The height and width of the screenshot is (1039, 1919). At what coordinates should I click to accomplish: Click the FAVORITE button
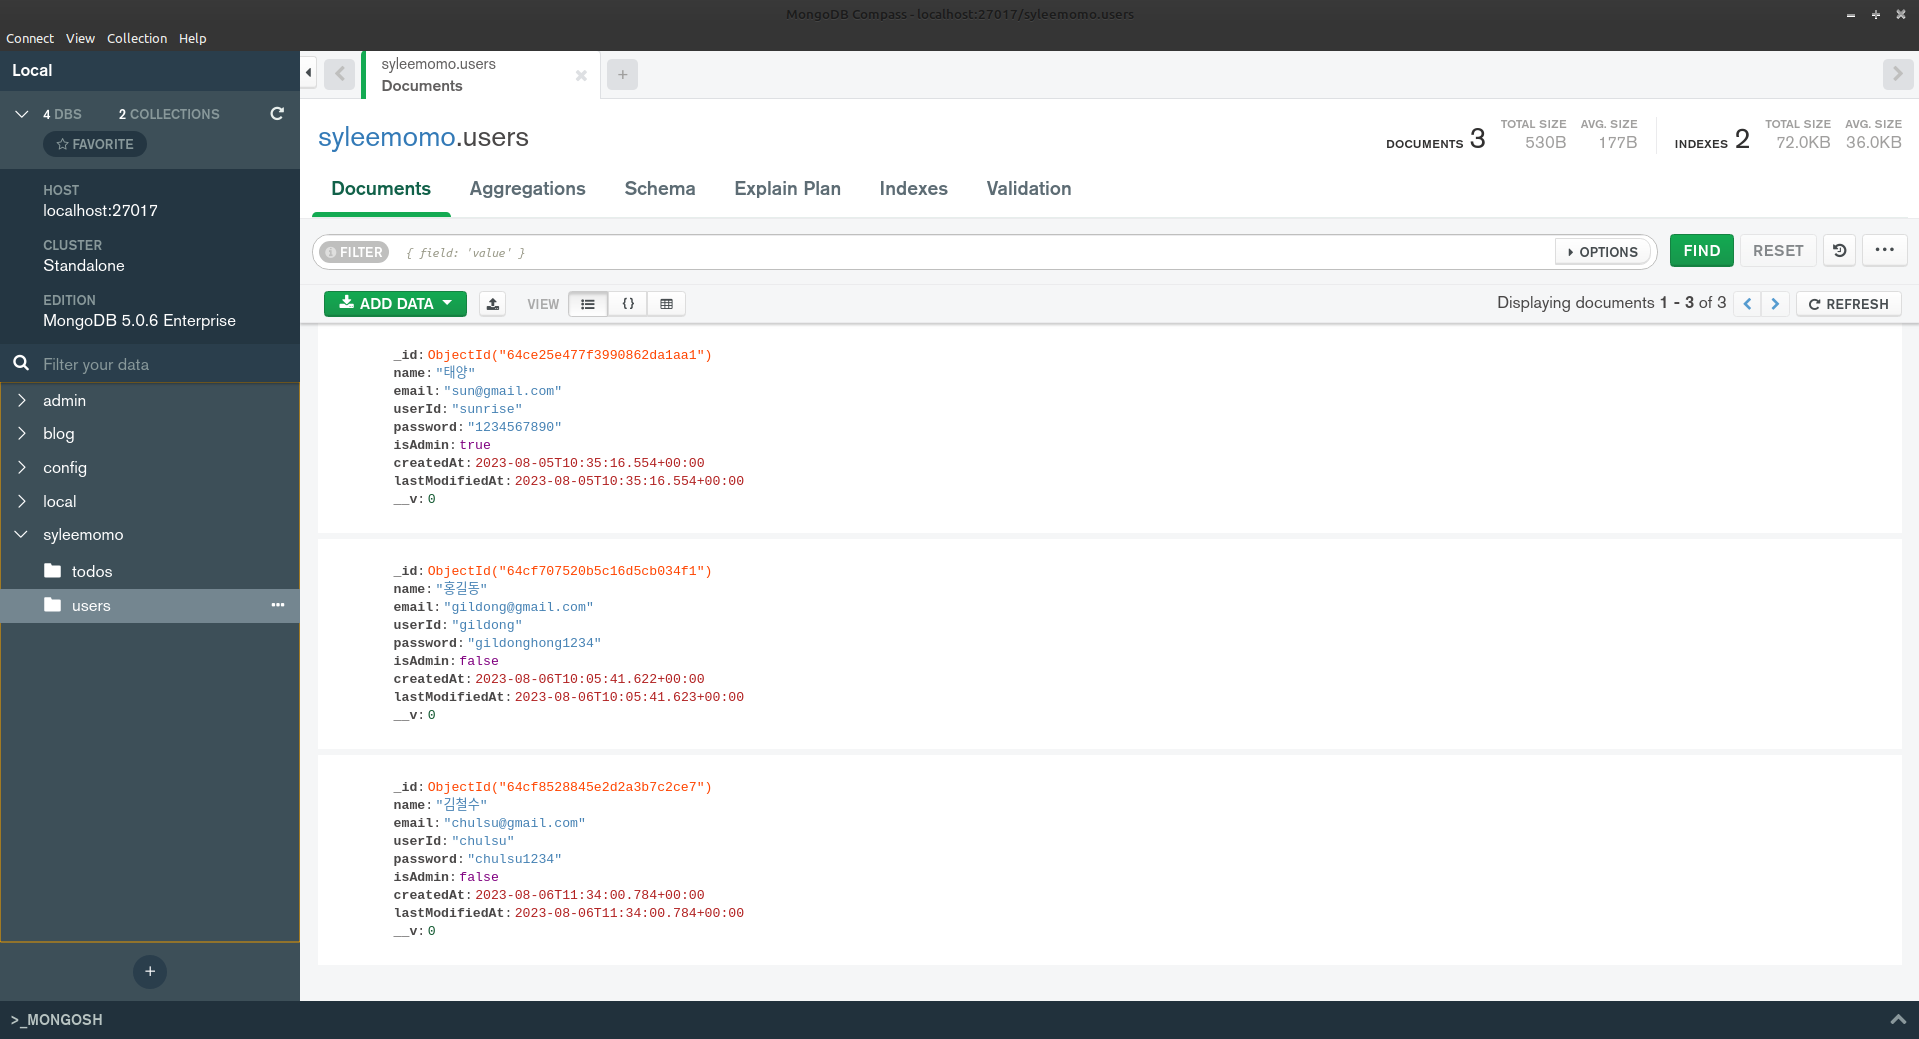[95, 144]
